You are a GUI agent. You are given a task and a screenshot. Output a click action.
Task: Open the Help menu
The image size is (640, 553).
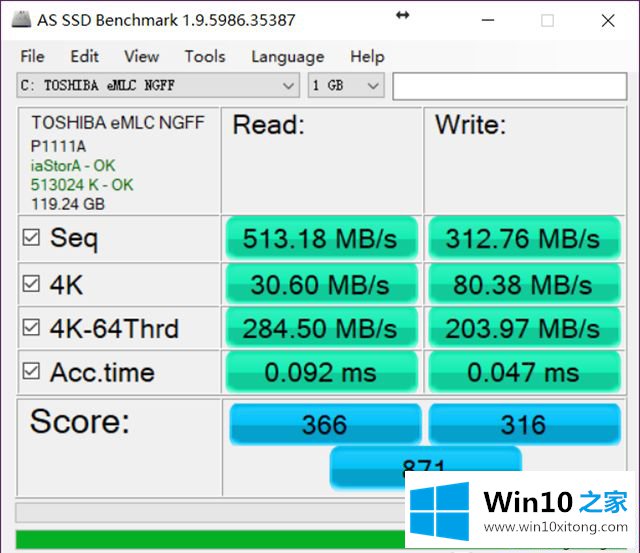367,57
